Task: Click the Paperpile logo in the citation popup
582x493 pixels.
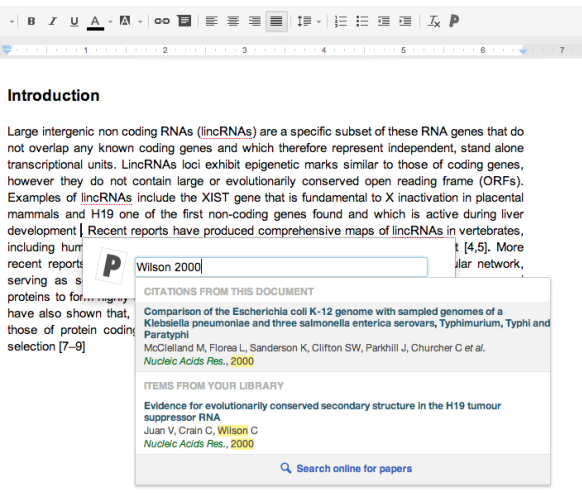Action: coord(111,266)
